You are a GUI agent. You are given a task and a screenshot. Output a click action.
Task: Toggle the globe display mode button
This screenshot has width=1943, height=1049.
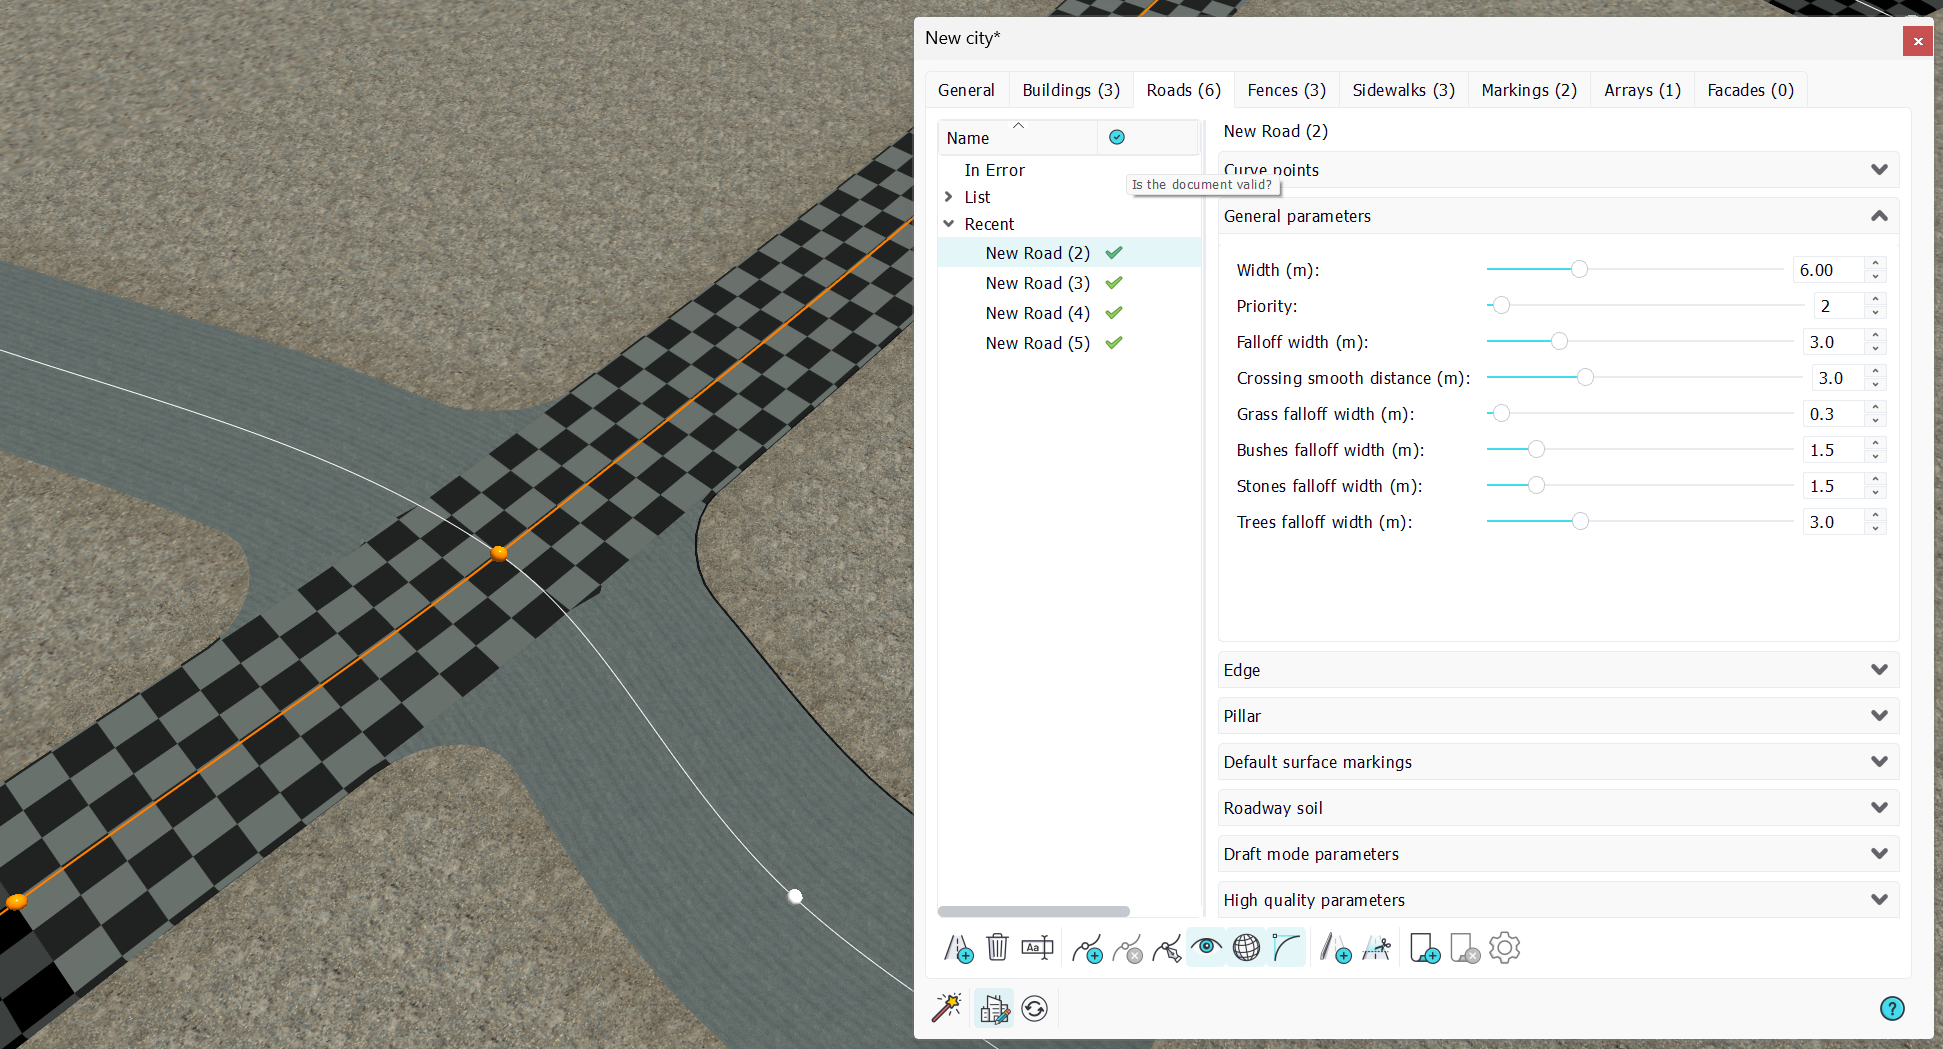click(x=1246, y=947)
